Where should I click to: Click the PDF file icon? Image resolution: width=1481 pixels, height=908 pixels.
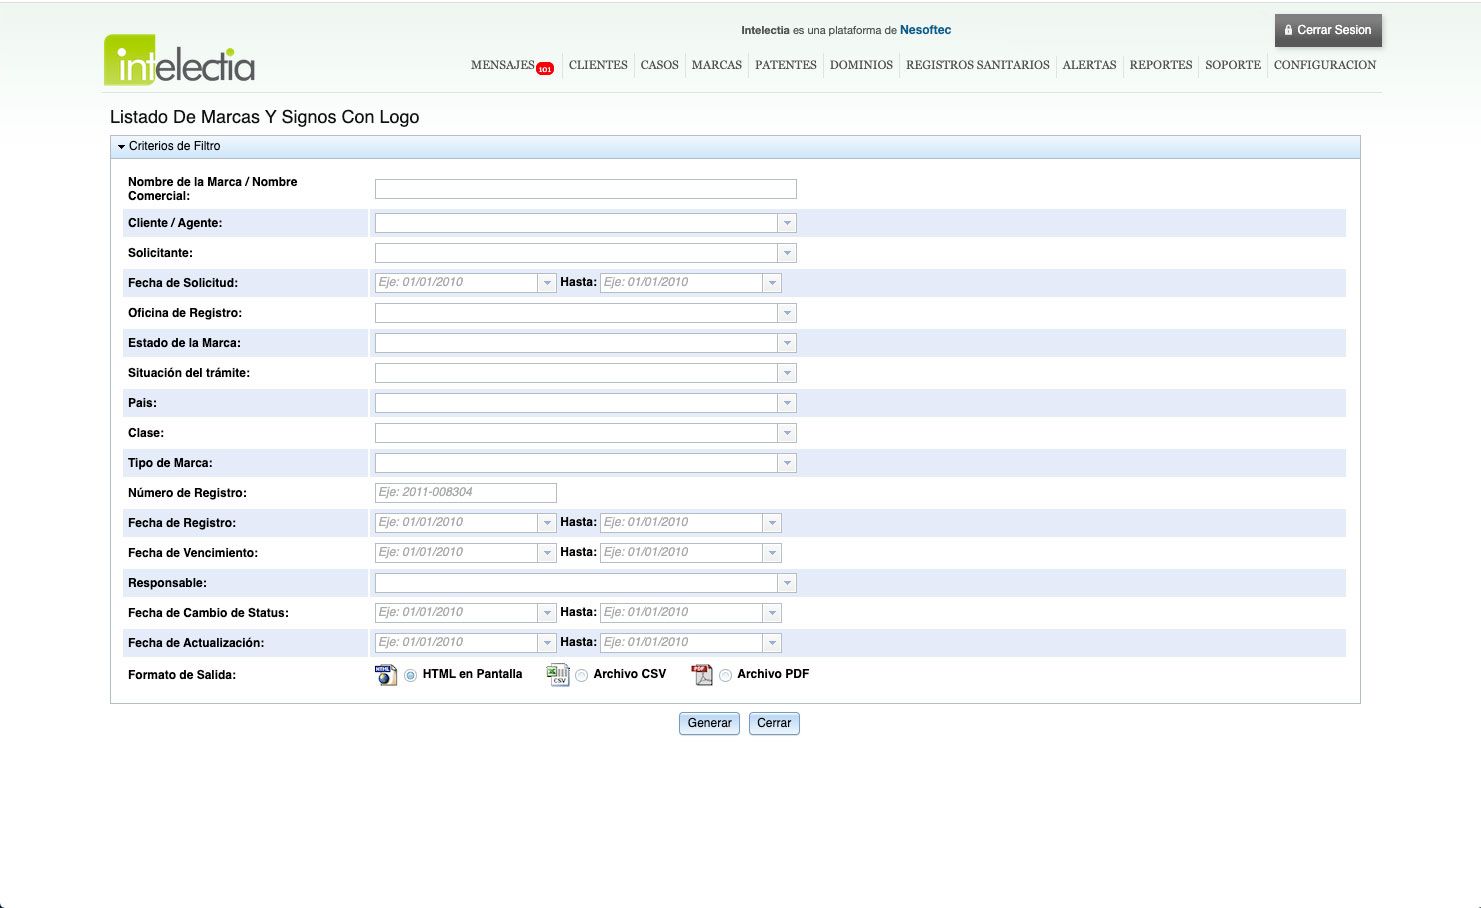702,675
